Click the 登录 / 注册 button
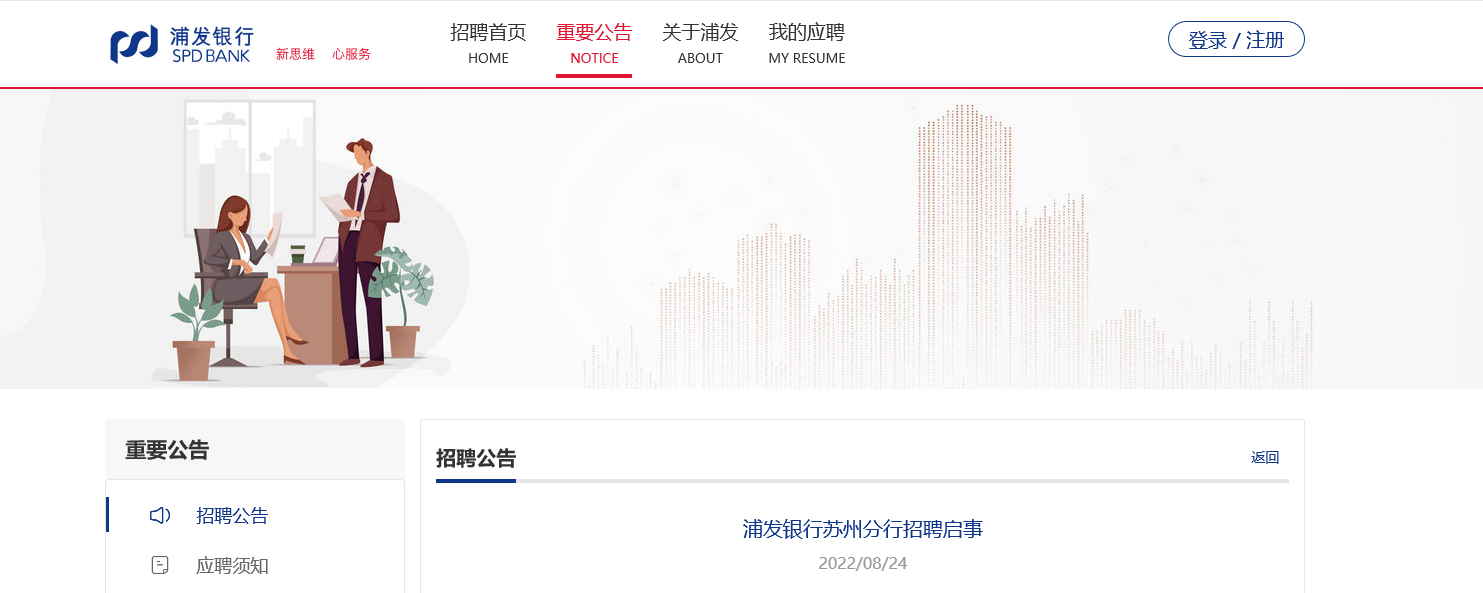The width and height of the screenshot is (1483, 593). click(x=1236, y=40)
